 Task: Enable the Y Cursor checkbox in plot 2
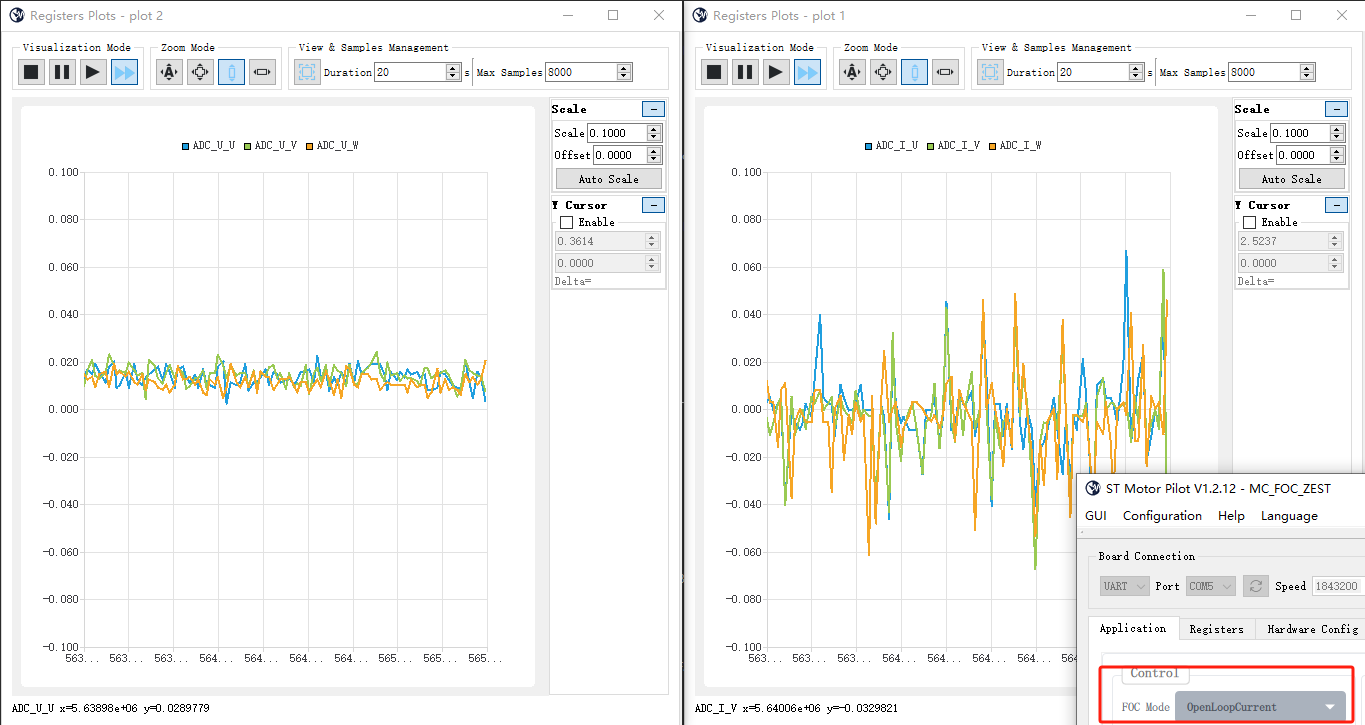(x=566, y=222)
